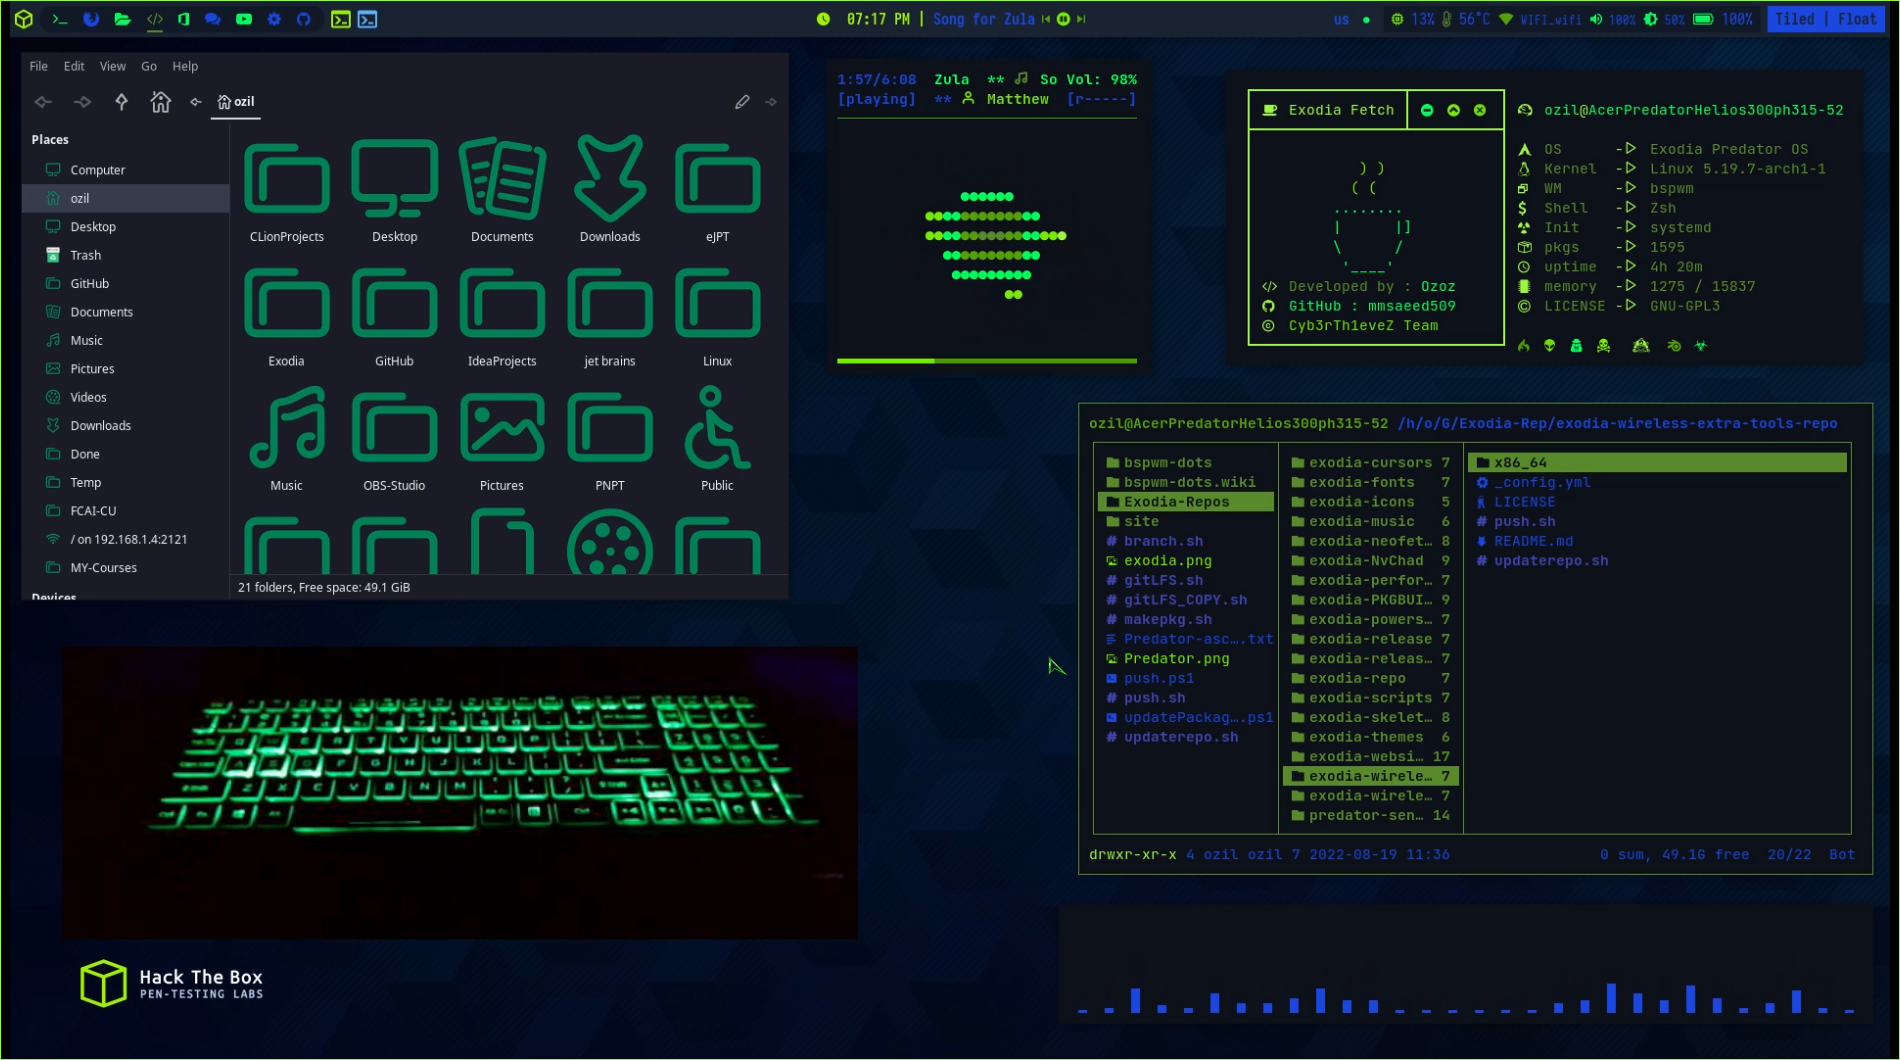Open the chat app launcher in top bar
The width and height of the screenshot is (1900, 1060).
coord(213,19)
